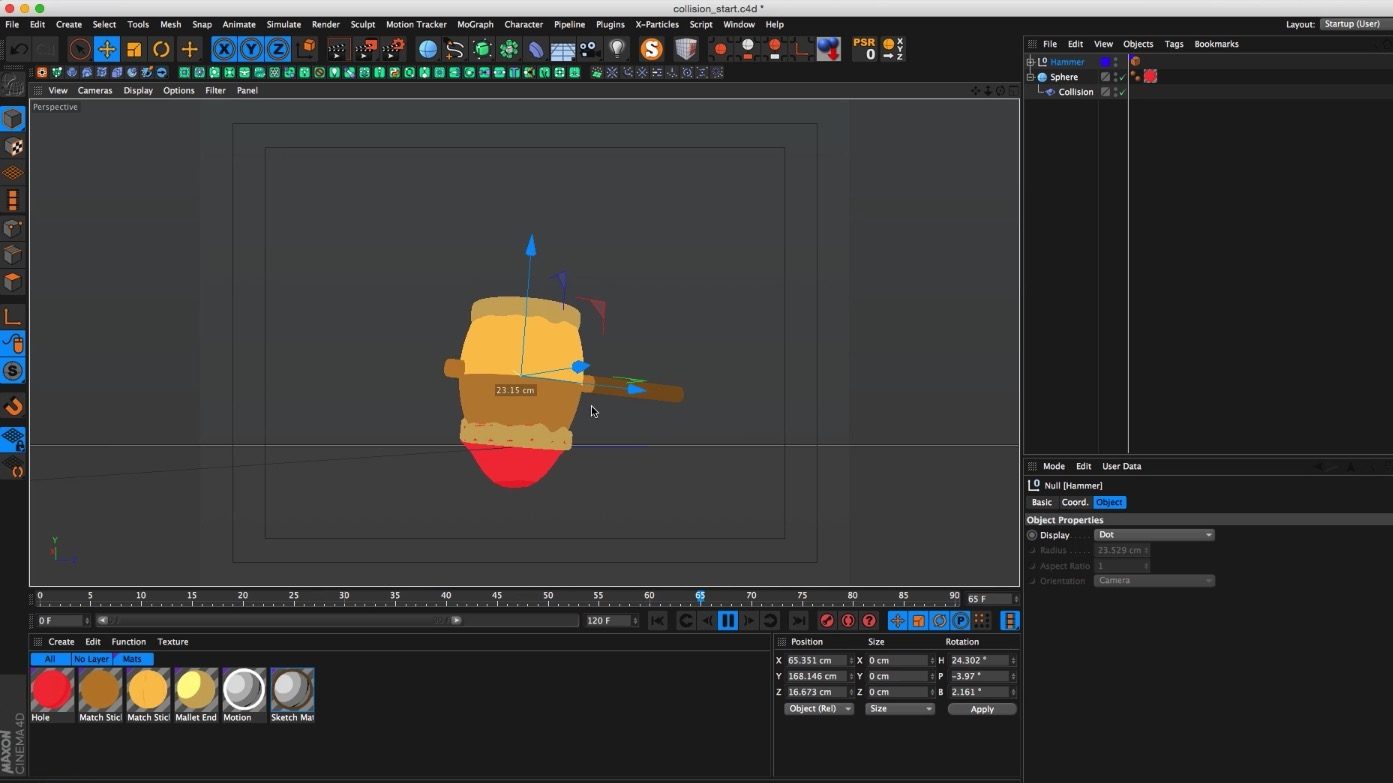
Task: Click the orange S Sketch icon
Action: point(652,49)
